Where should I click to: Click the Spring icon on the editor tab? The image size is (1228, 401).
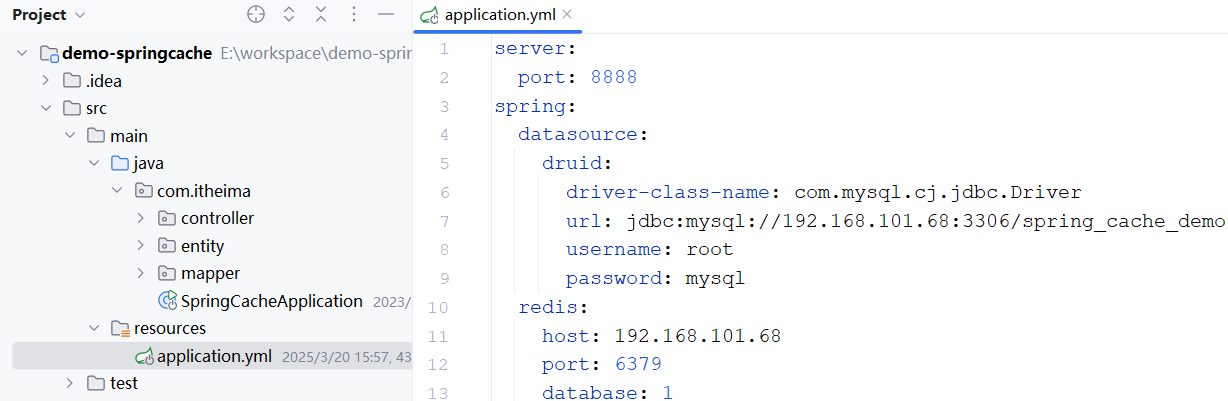(x=430, y=14)
